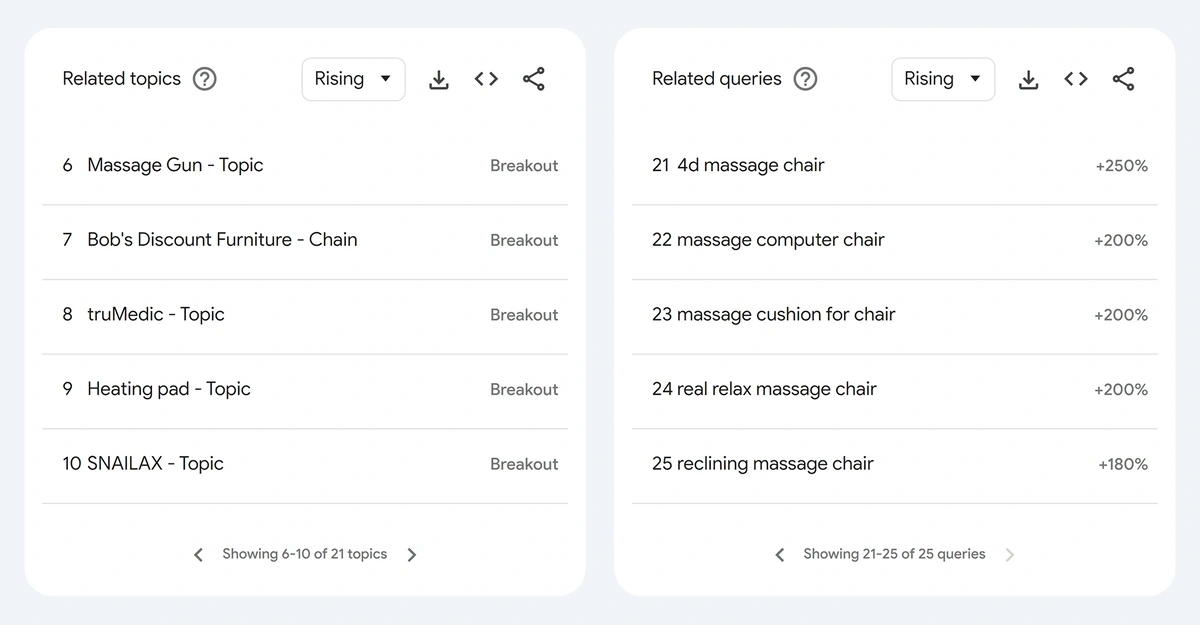This screenshot has width=1200, height=625.
Task: Select the SNAILAX topic row
Action: point(305,465)
